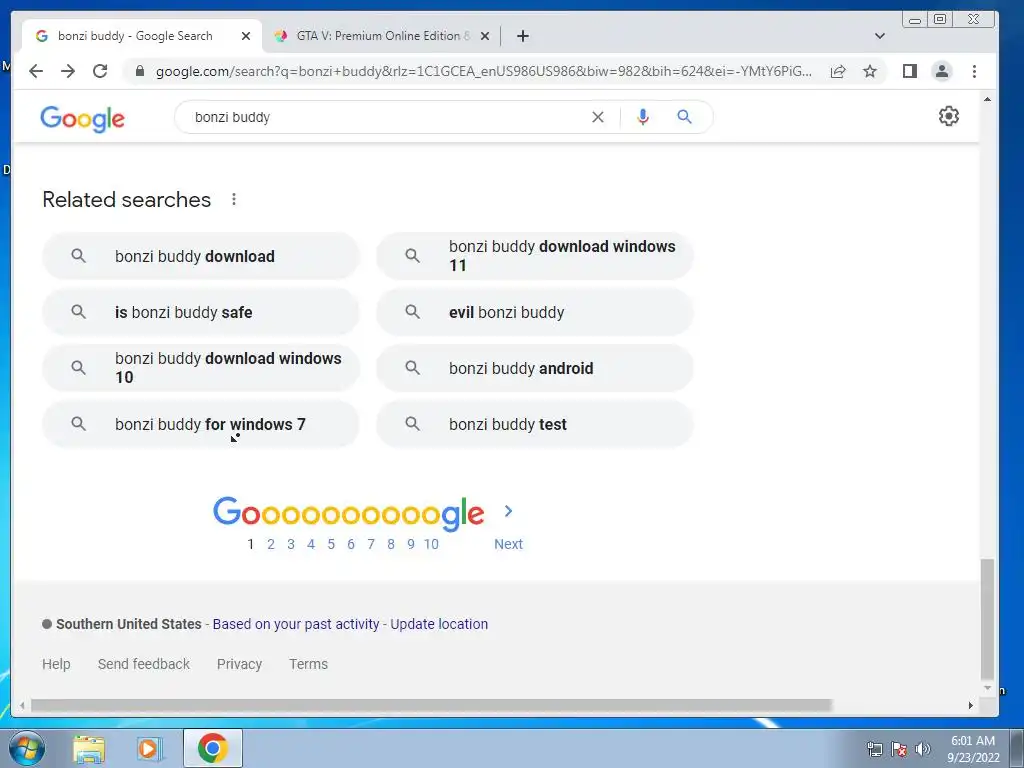1024x768 pixels.
Task: Click the scroll right arrow of horizontal scrollbar
Action: (970, 705)
